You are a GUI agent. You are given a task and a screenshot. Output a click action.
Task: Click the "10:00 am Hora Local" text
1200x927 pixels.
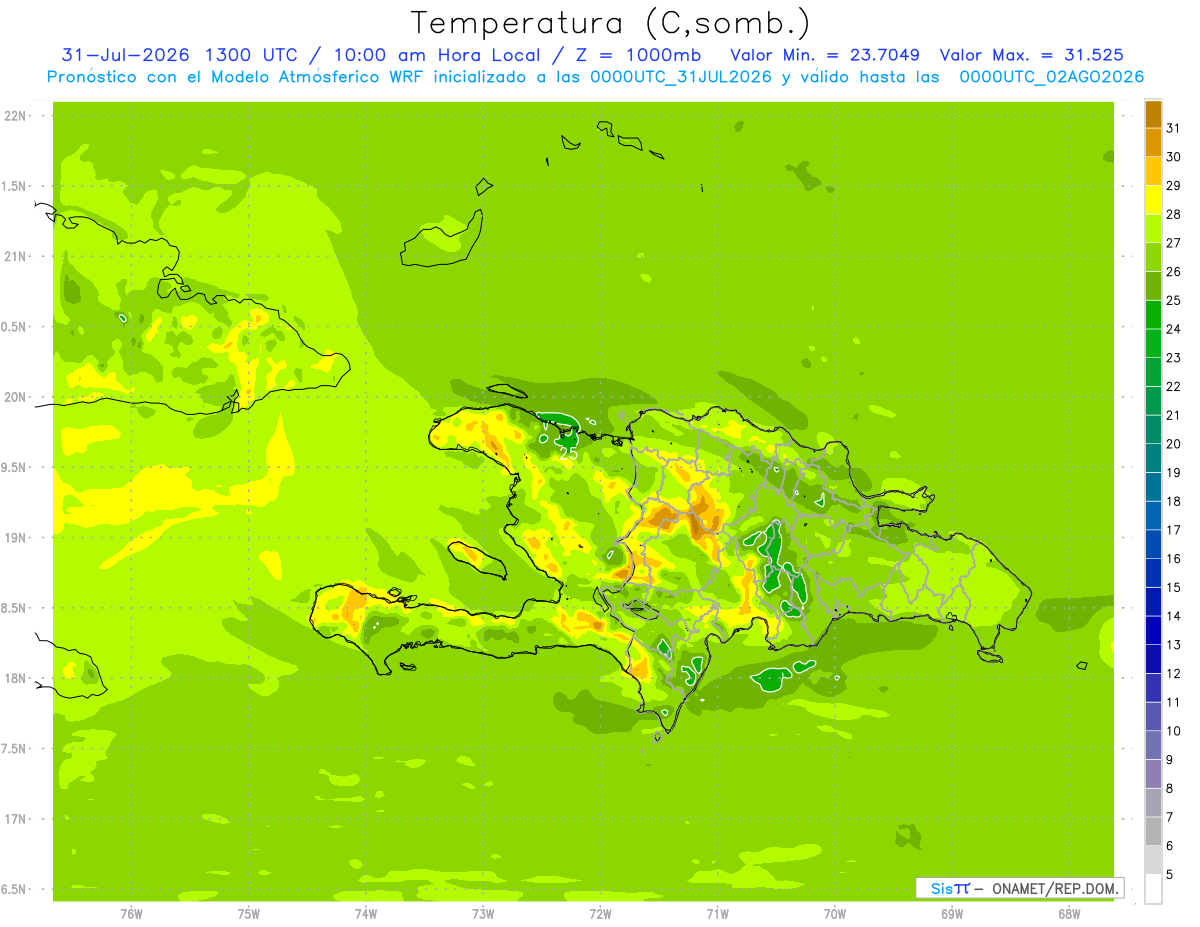[442, 54]
